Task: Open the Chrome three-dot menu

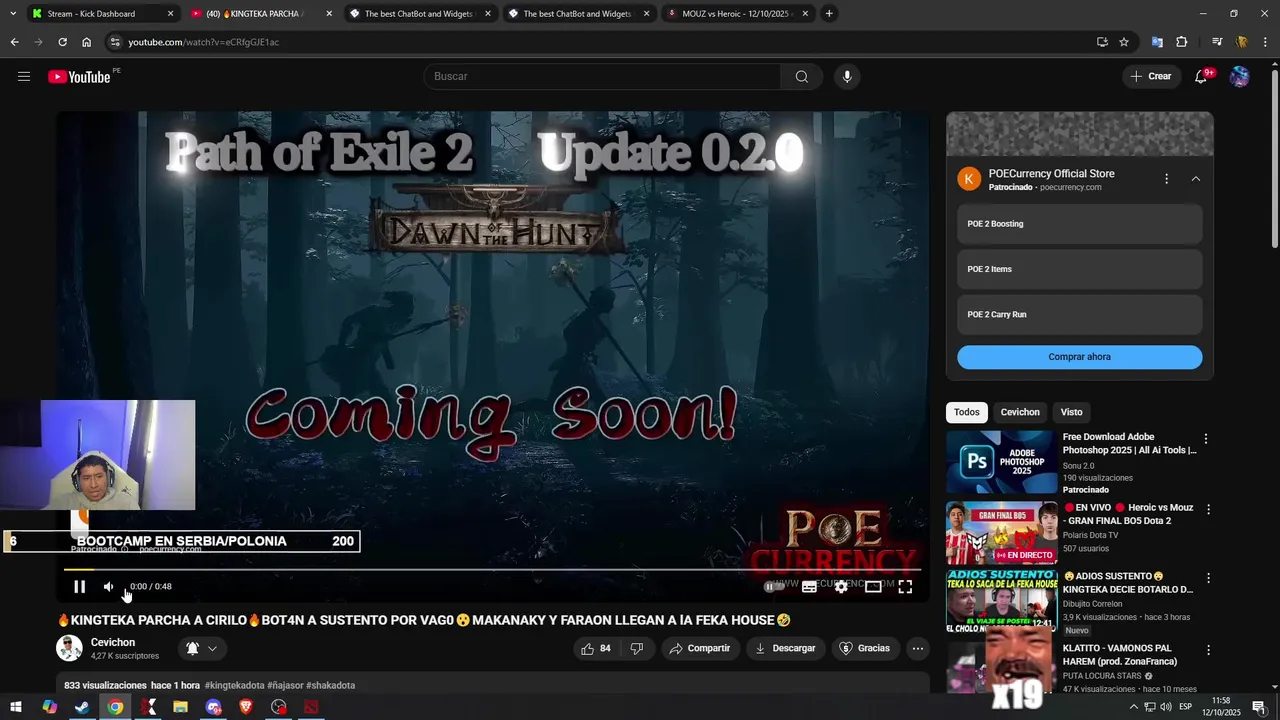Action: 1265,42
